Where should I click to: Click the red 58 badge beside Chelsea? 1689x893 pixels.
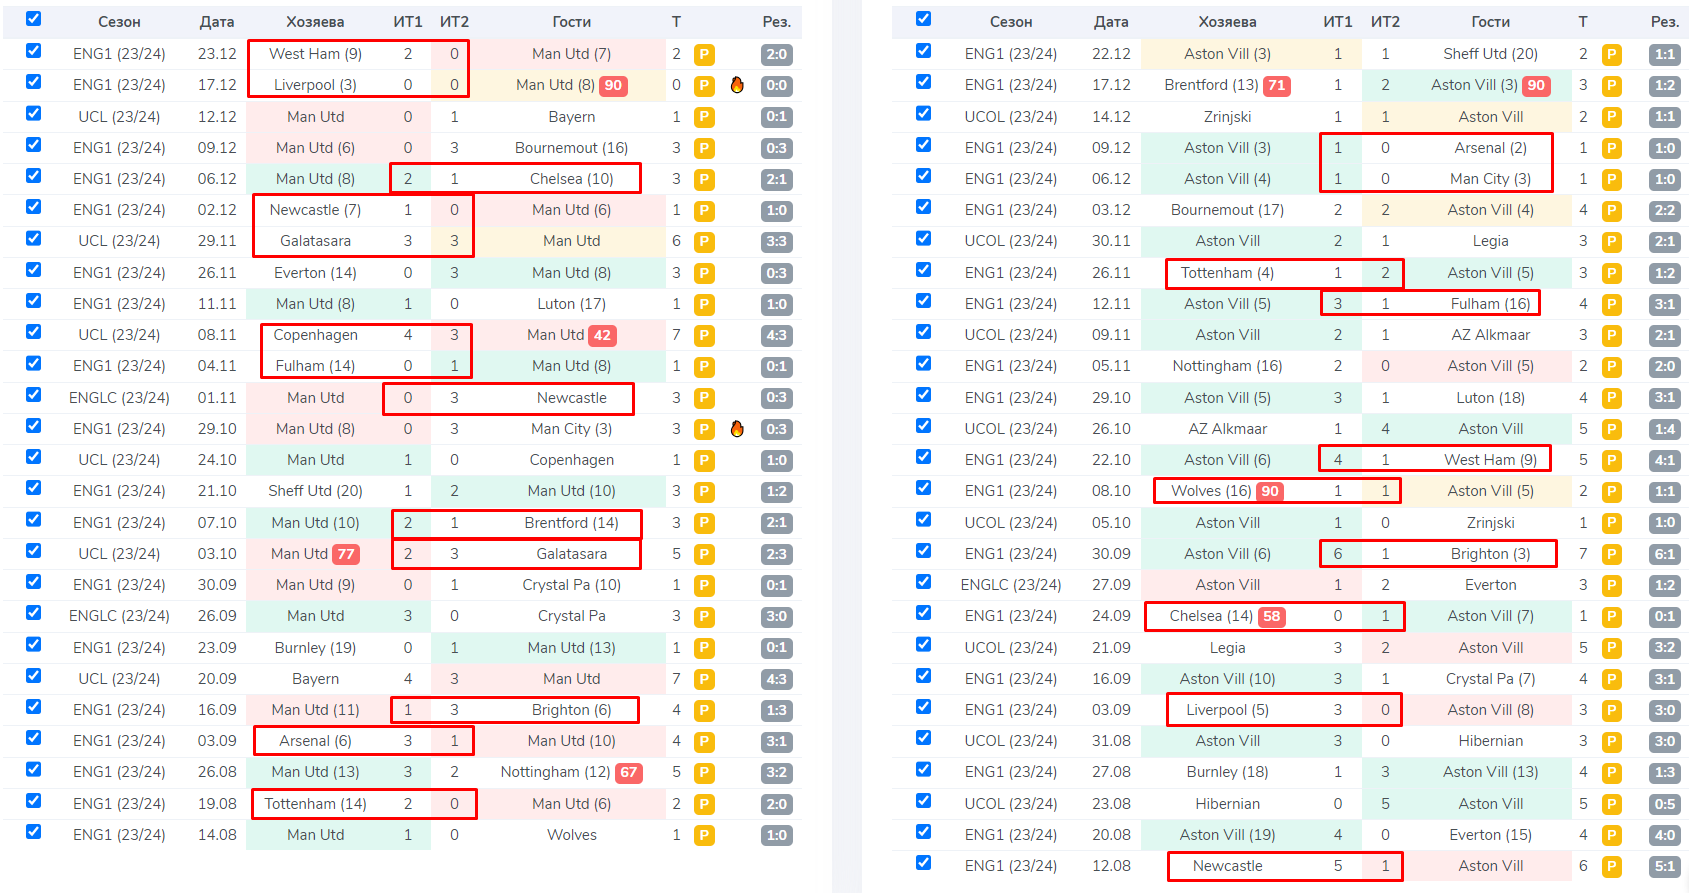click(1272, 616)
